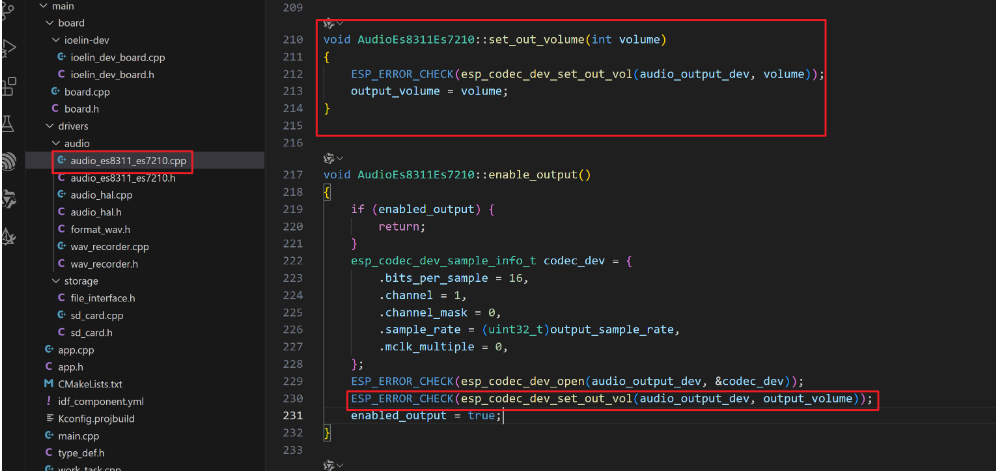Open audio_es8311_es7210.h header

click(x=123, y=178)
